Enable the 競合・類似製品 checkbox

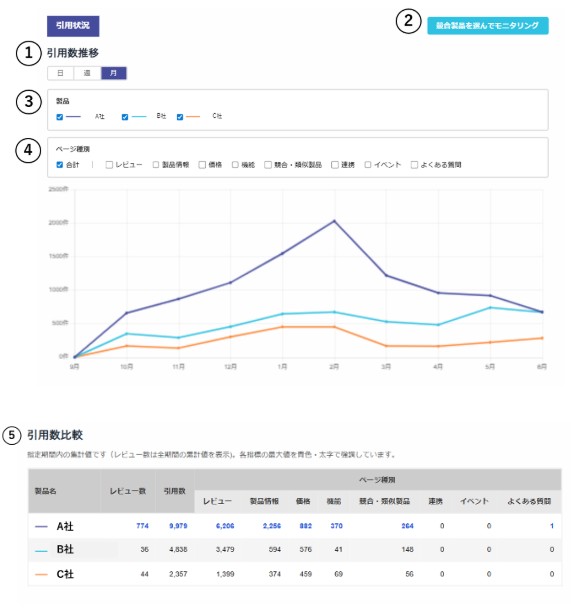[268, 165]
